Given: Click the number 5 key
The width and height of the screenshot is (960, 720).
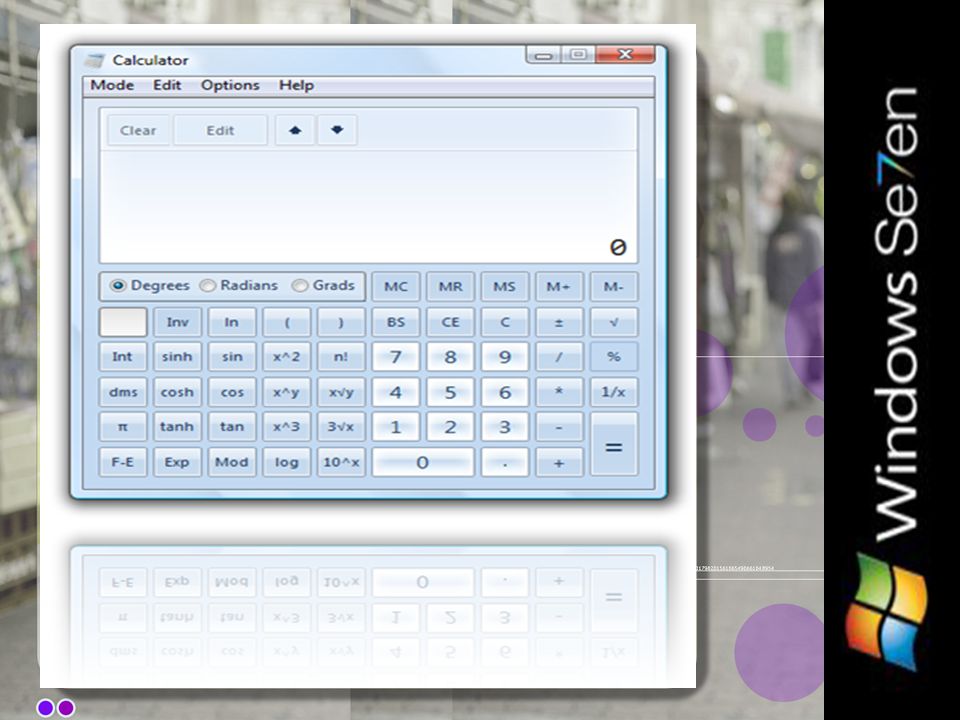Looking at the screenshot, I should click(450, 392).
